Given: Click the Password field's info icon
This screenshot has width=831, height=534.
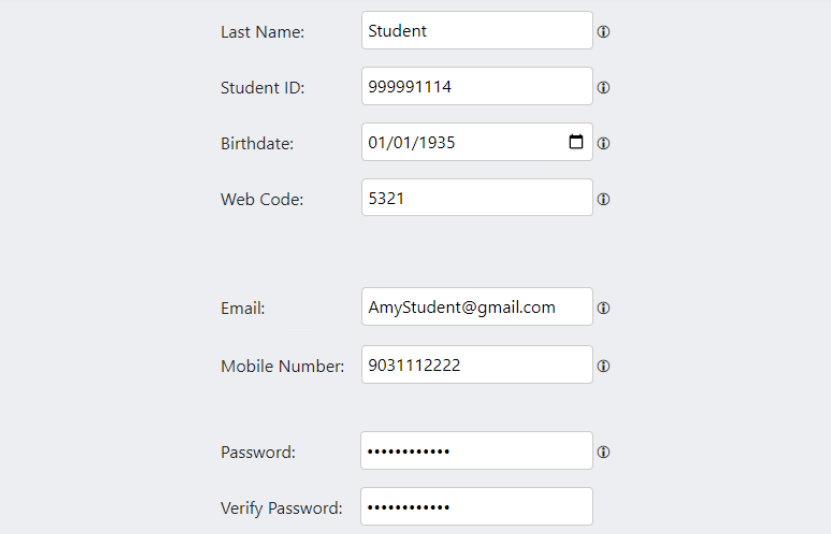Looking at the screenshot, I should (x=604, y=453).
